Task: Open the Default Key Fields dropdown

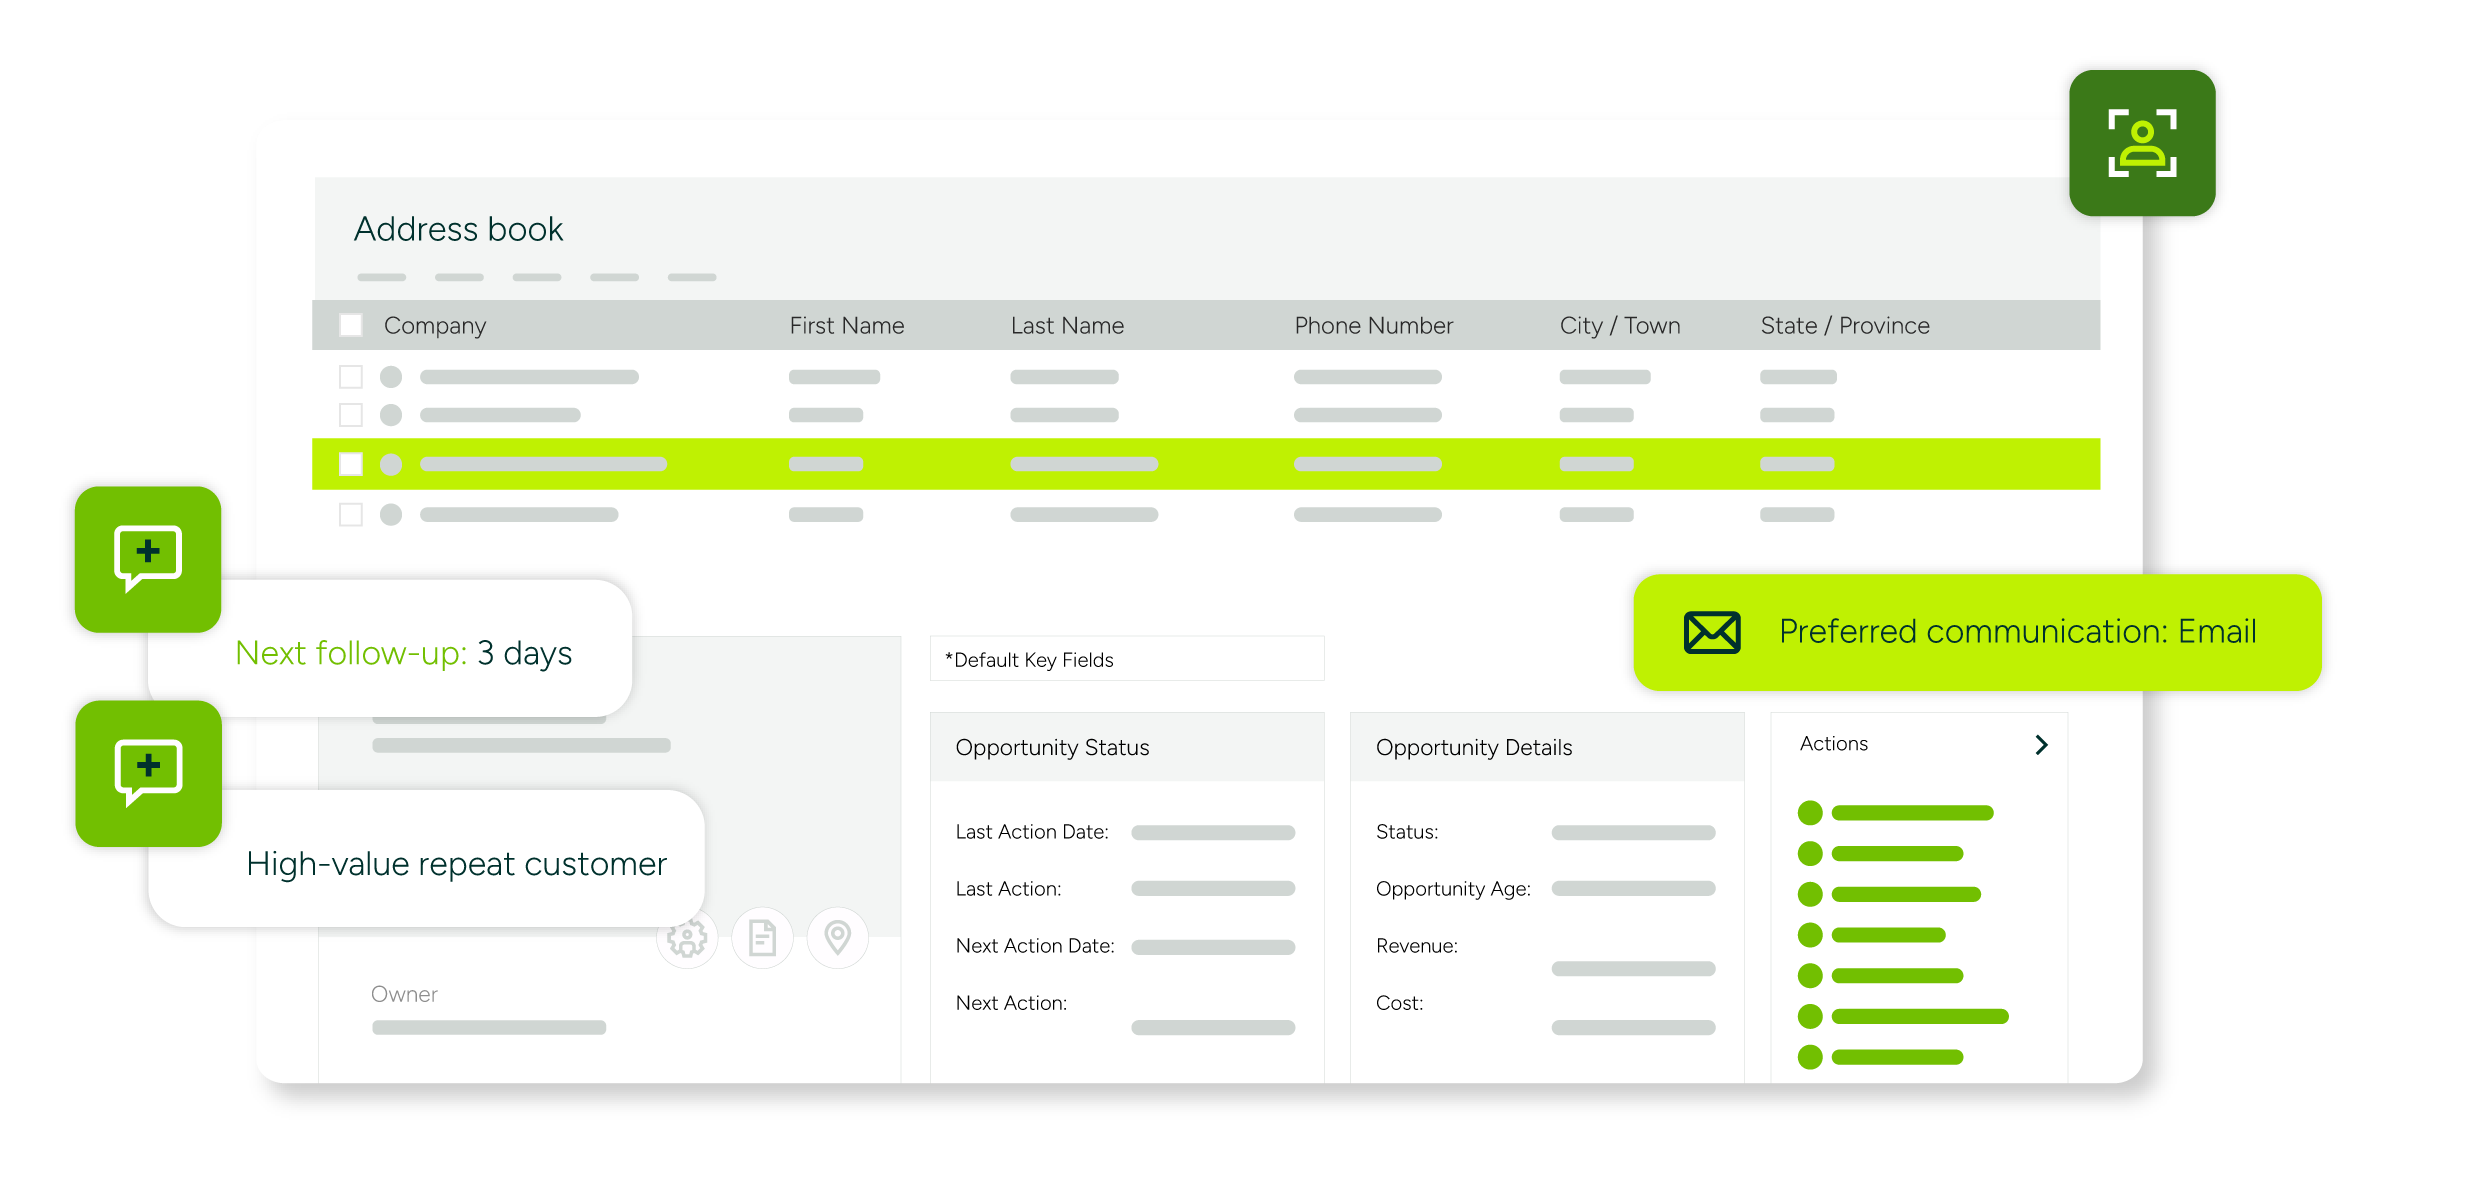Action: point(1126,660)
